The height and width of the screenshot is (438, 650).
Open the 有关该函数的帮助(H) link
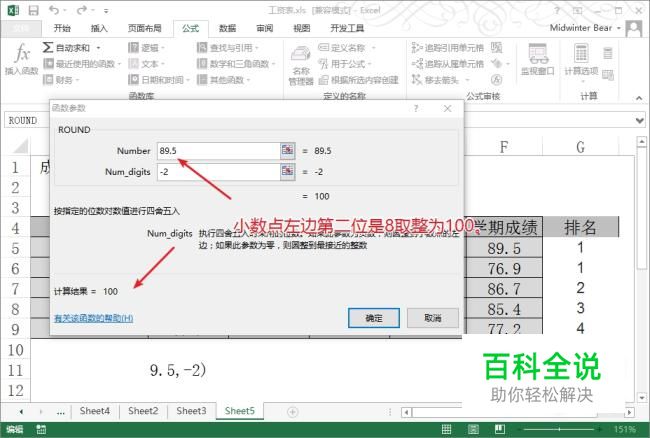point(94,318)
